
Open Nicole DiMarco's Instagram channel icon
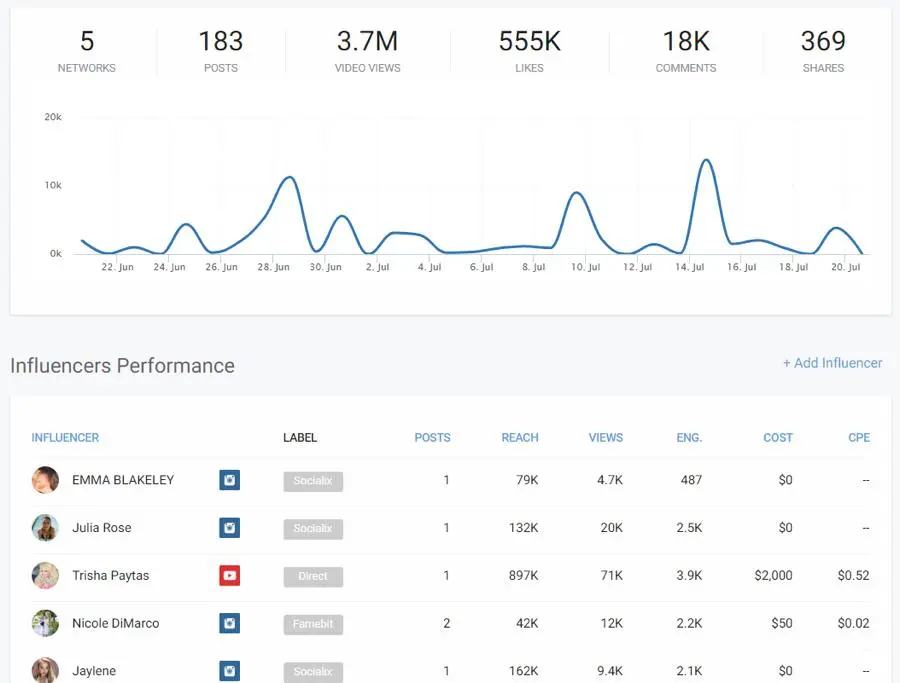pos(230,623)
